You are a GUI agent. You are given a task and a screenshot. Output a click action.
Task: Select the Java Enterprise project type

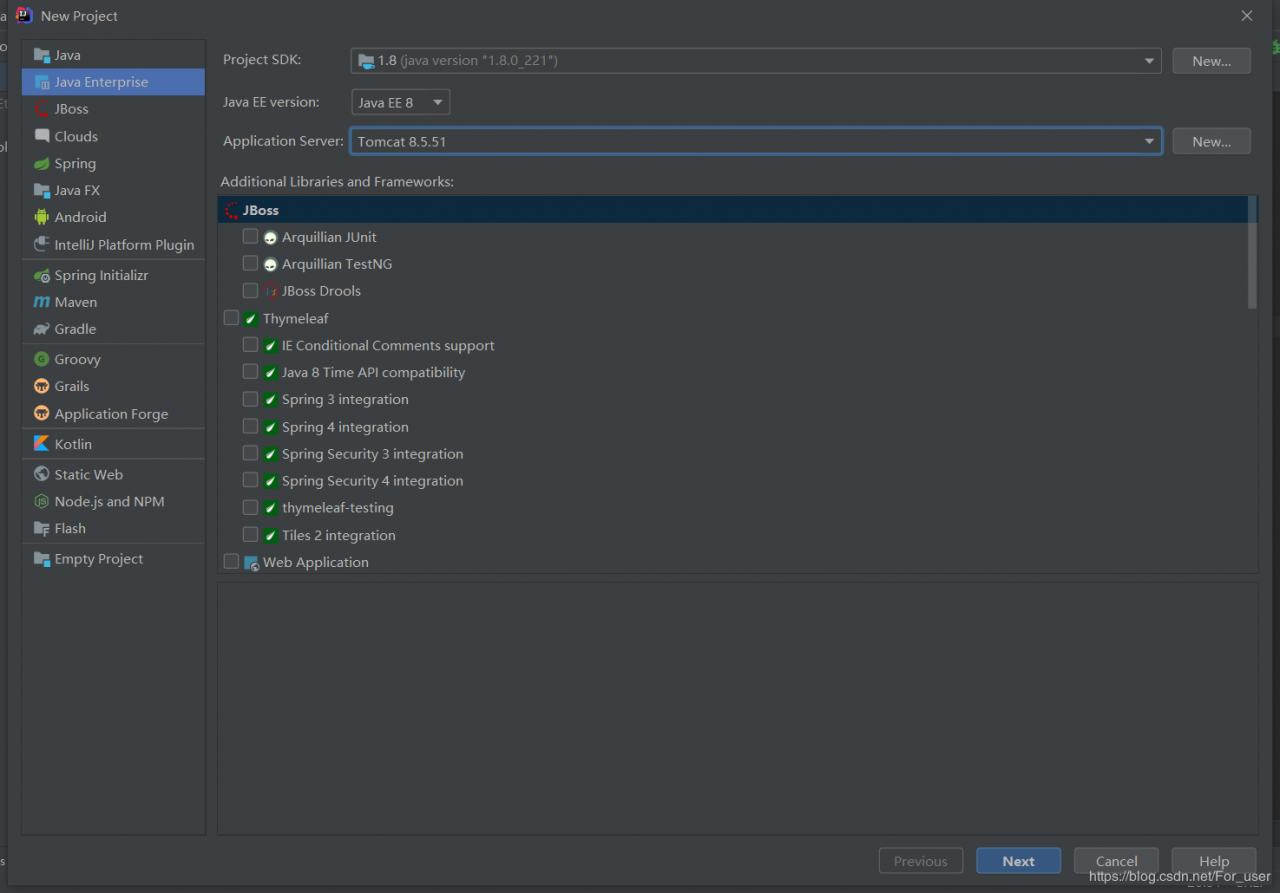(x=113, y=82)
